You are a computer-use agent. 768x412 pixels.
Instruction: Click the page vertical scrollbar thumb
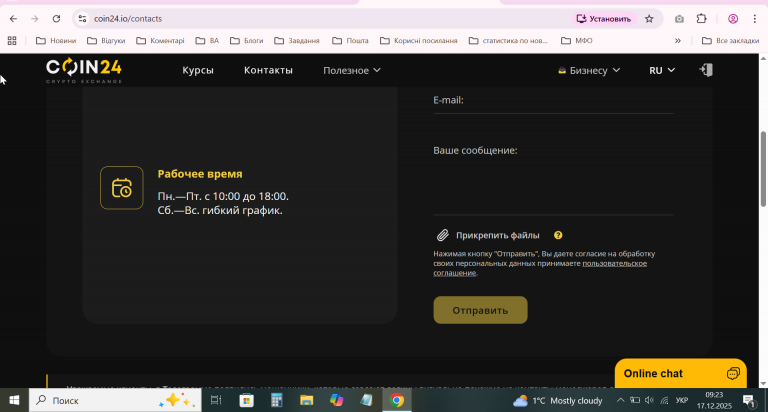763,169
